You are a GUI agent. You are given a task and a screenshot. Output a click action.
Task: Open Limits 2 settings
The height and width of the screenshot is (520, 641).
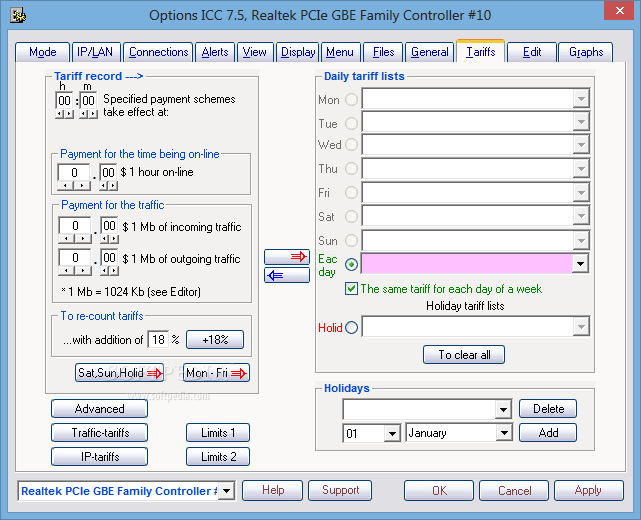tap(218, 457)
